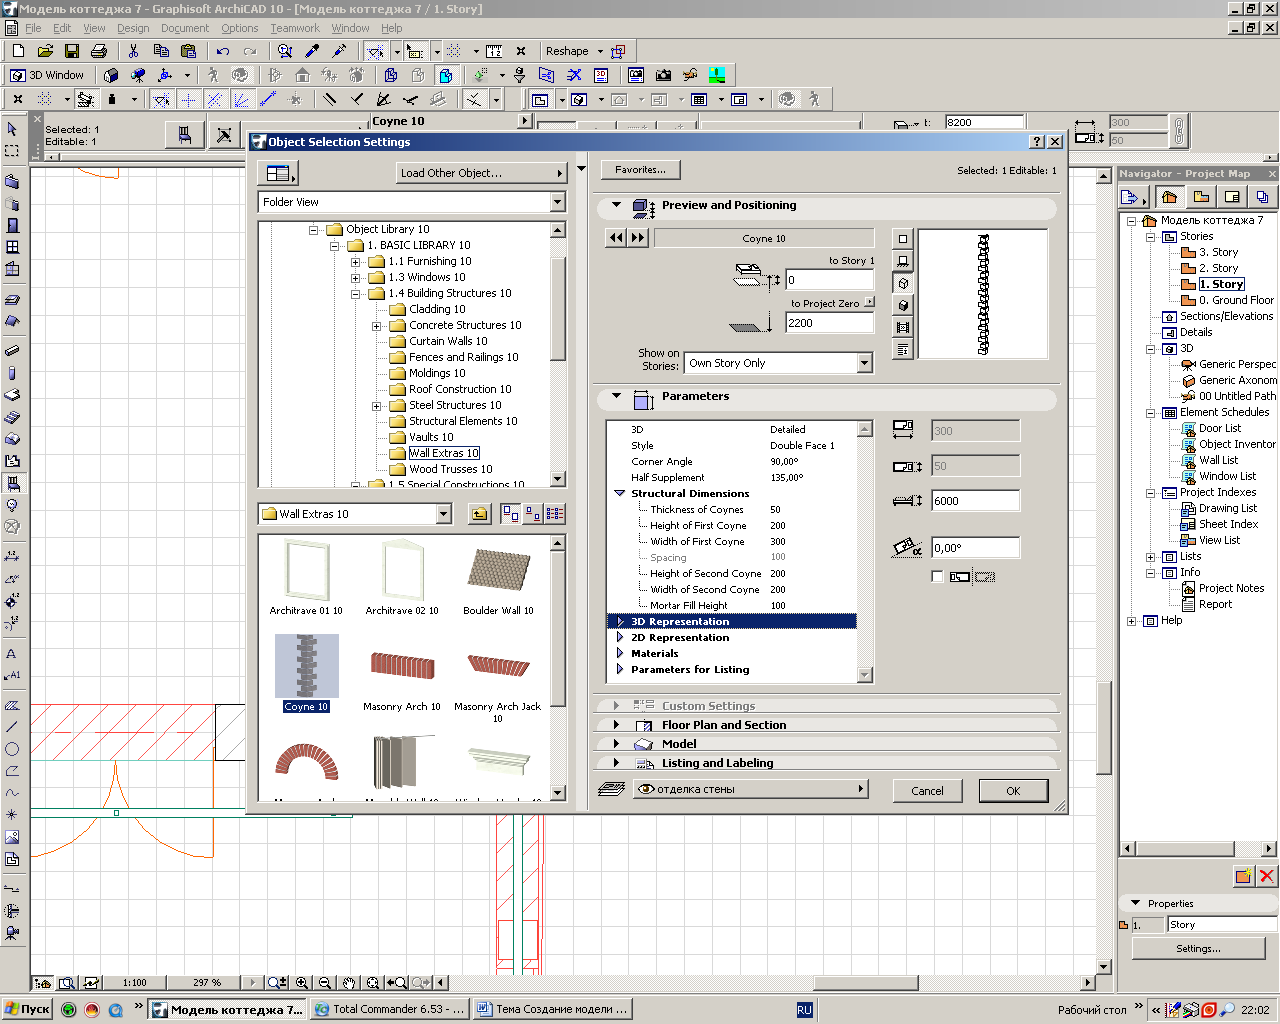Open the Teamwork menu
The width and height of the screenshot is (1280, 1024).
click(x=295, y=28)
